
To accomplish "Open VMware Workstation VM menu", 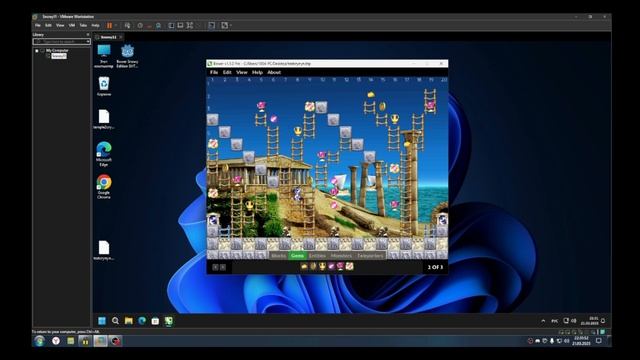I will point(72,25).
